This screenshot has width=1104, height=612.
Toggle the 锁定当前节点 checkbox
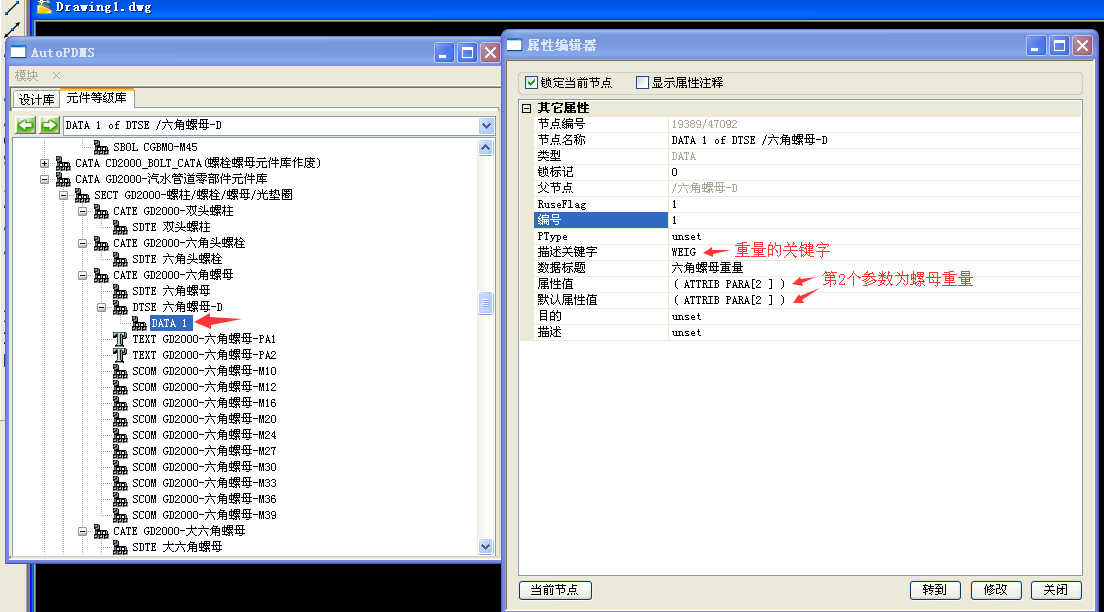click(531, 83)
